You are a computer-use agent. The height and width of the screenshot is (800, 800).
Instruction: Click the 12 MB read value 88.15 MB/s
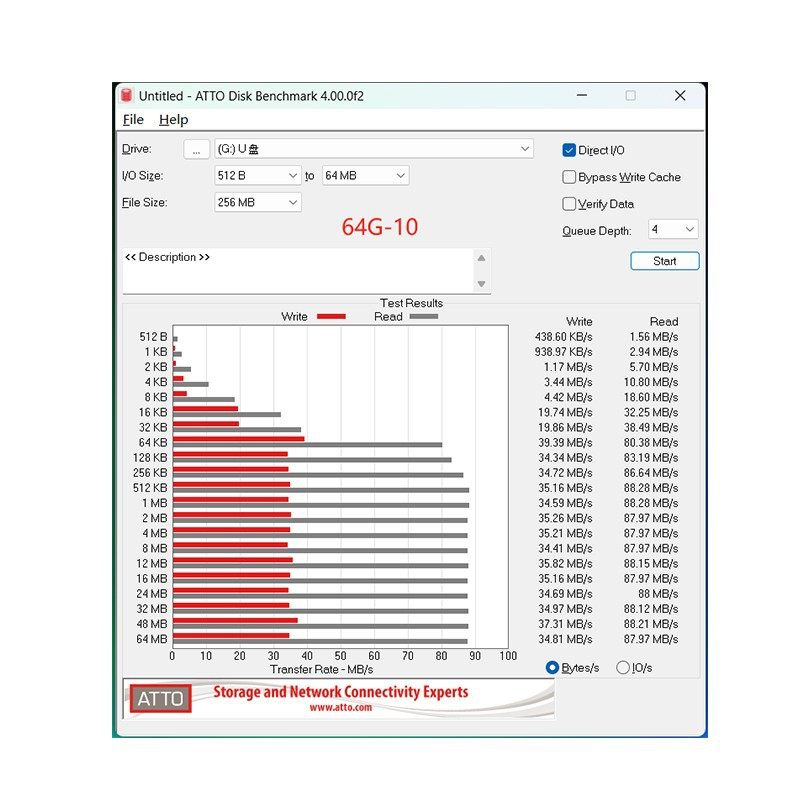pyautogui.click(x=651, y=564)
